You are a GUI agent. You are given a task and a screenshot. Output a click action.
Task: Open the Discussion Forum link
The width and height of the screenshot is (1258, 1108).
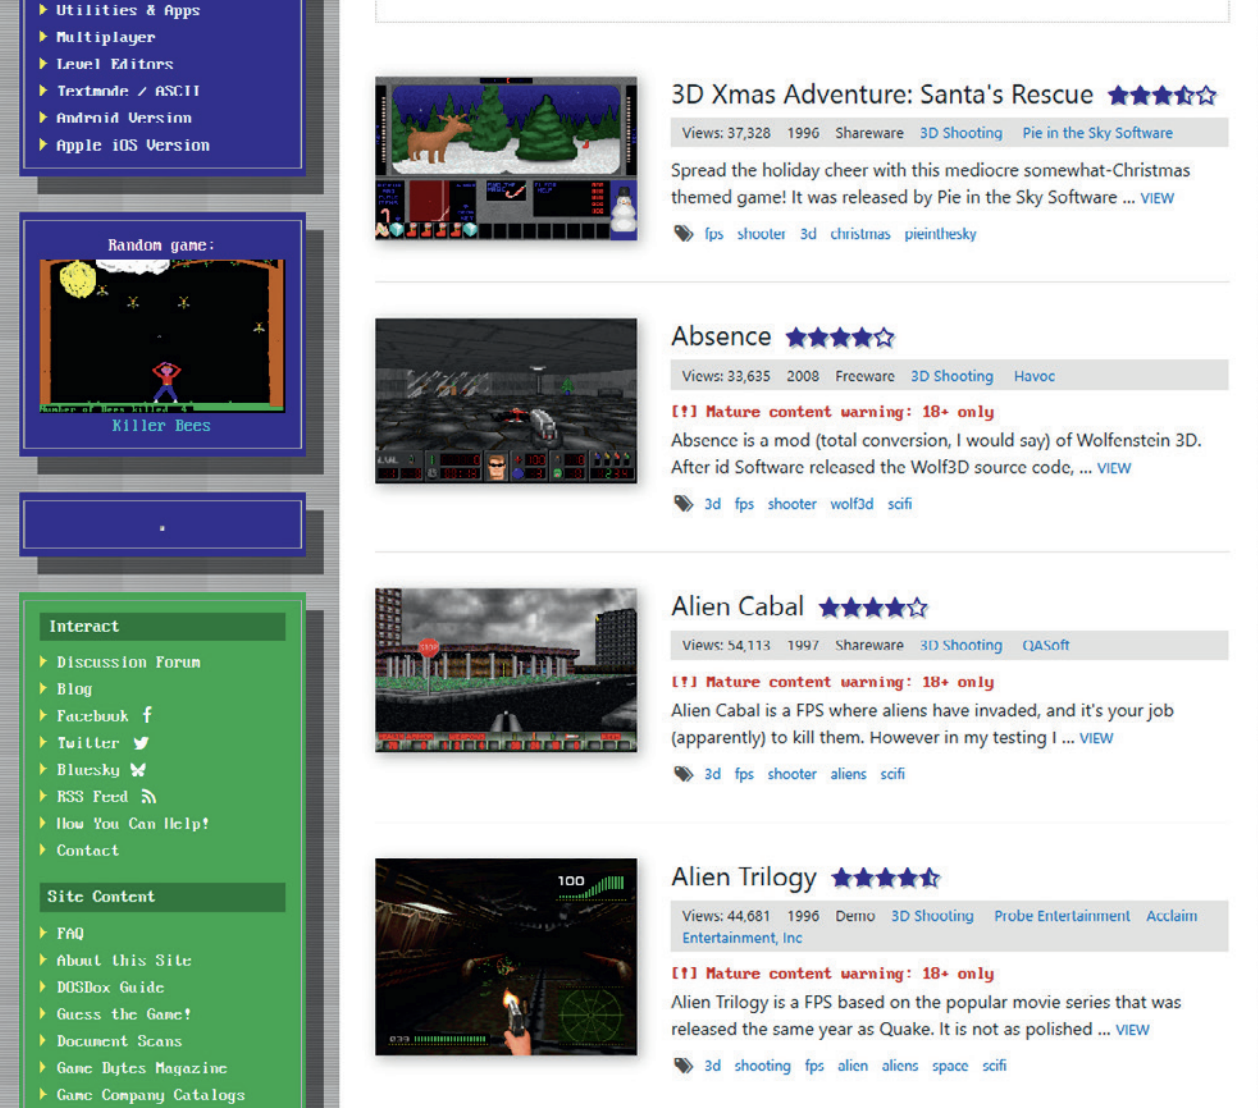(128, 662)
